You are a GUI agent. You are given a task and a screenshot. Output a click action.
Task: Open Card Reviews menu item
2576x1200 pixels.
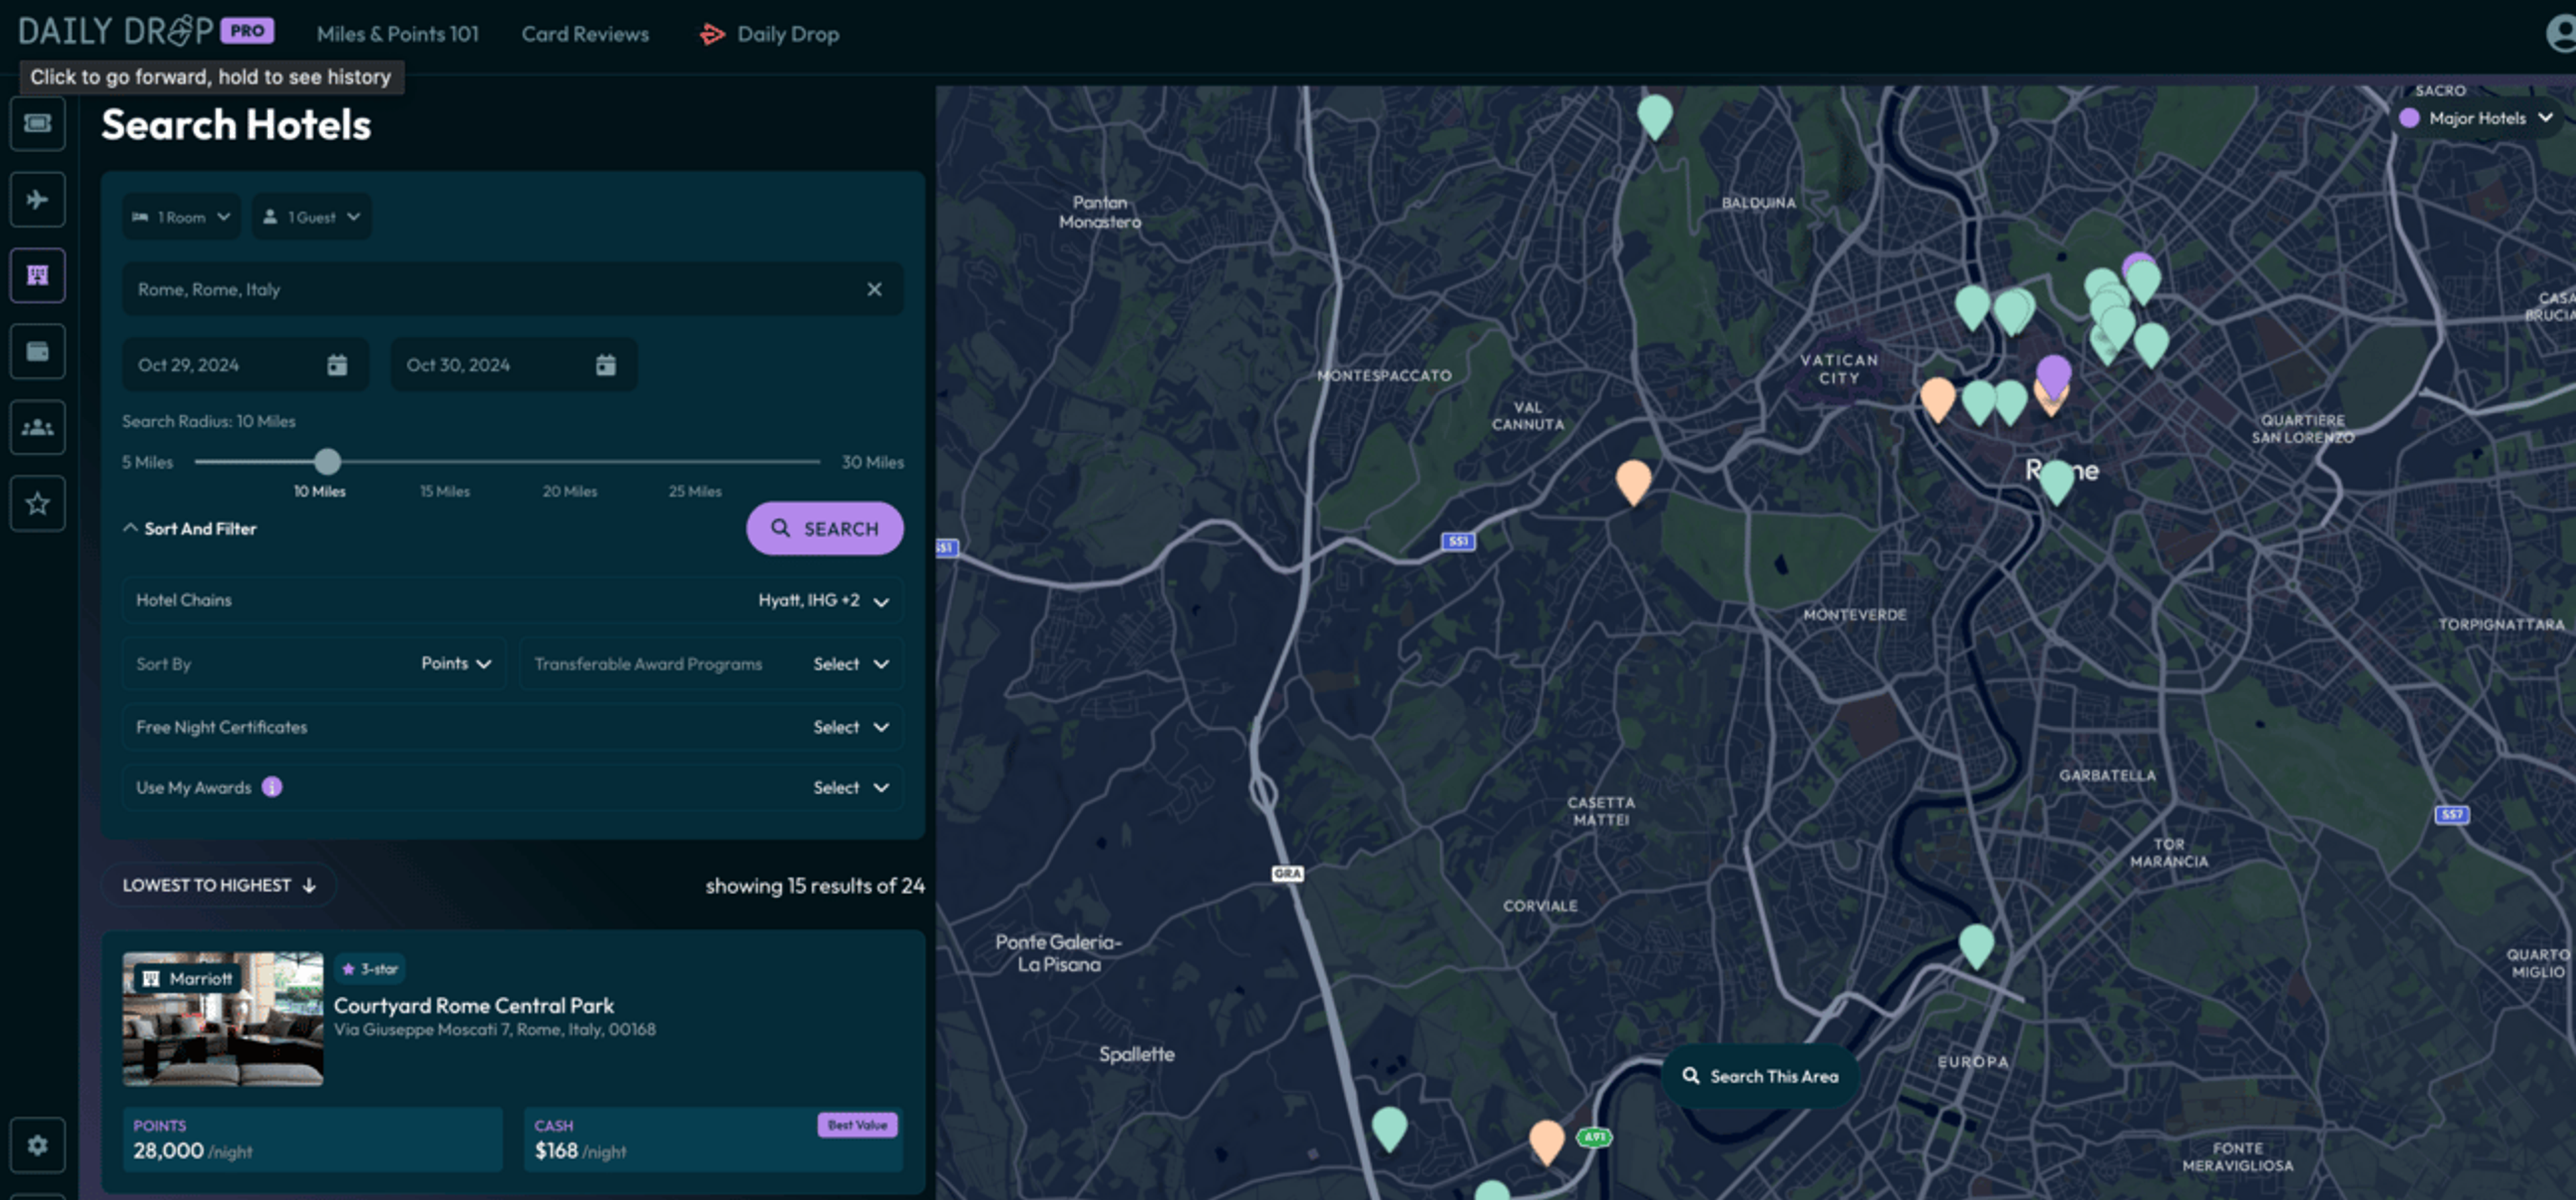coord(585,34)
